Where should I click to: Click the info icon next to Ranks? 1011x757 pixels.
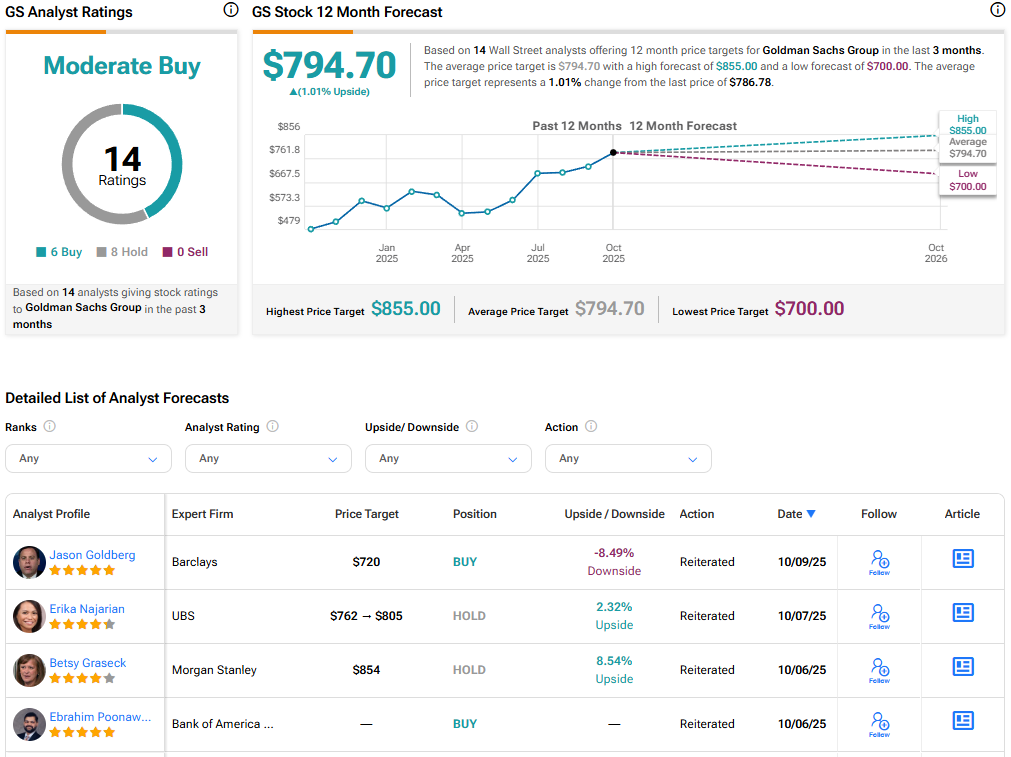[50, 426]
